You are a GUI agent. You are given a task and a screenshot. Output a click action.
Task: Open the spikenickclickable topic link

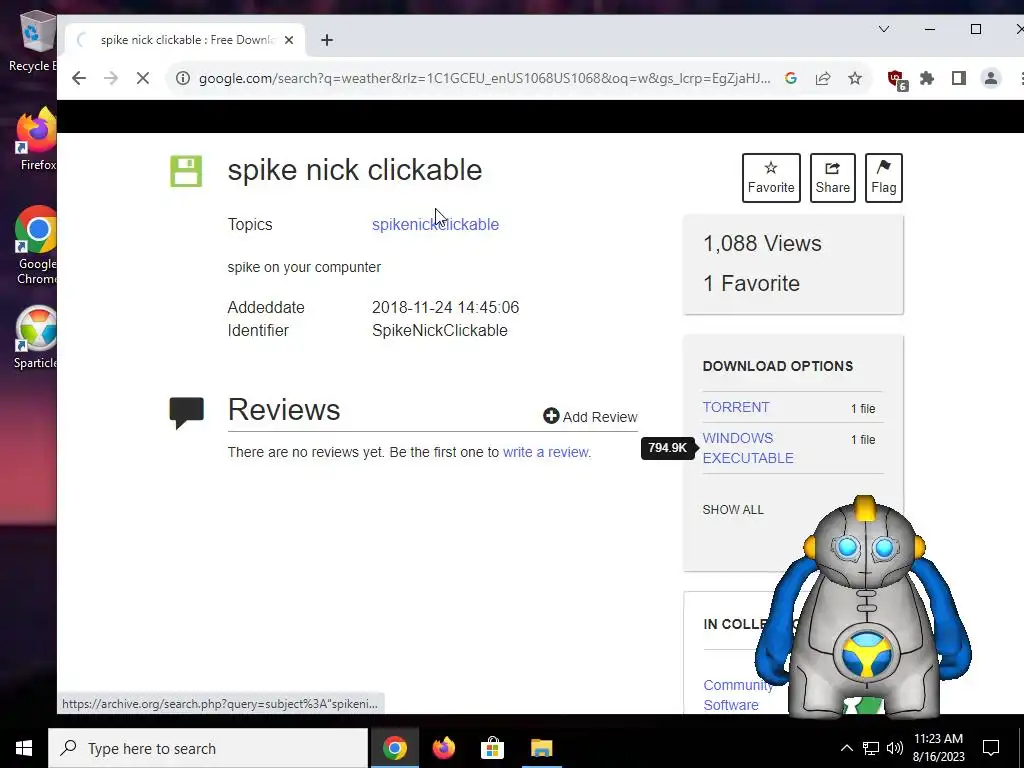pos(436,224)
